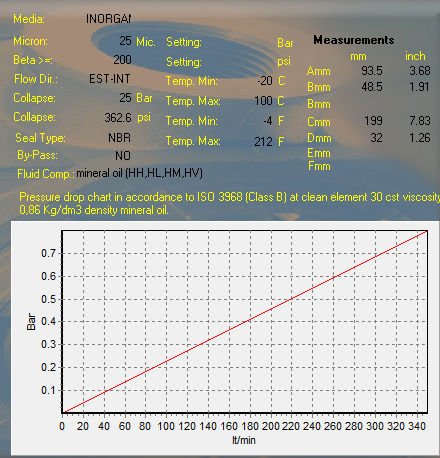Click Fluid Comp. text mineral oil (HH,HL,HM,HV)
The width and height of the screenshot is (440, 458).
pyautogui.click(x=139, y=173)
